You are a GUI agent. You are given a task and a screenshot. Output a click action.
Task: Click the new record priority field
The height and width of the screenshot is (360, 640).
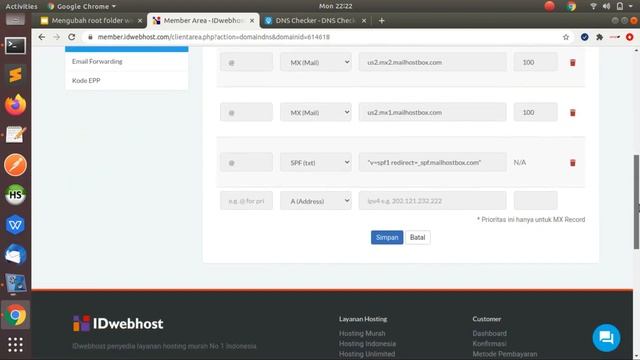click(535, 201)
